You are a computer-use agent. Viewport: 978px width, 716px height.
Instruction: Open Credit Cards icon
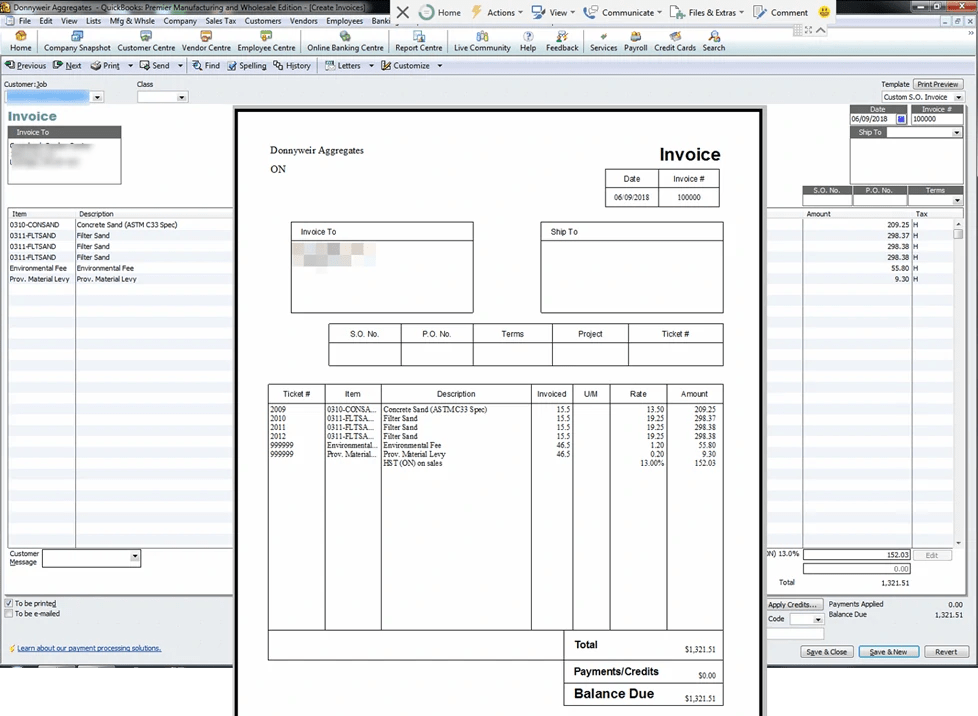pos(675,41)
